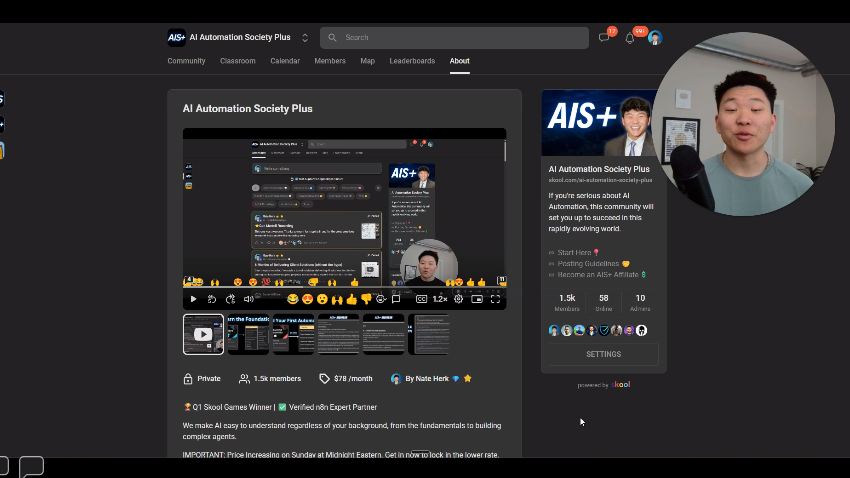Click the sidebar card title 'AI Automation Society Plus'
The width and height of the screenshot is (850, 478).
(599, 169)
